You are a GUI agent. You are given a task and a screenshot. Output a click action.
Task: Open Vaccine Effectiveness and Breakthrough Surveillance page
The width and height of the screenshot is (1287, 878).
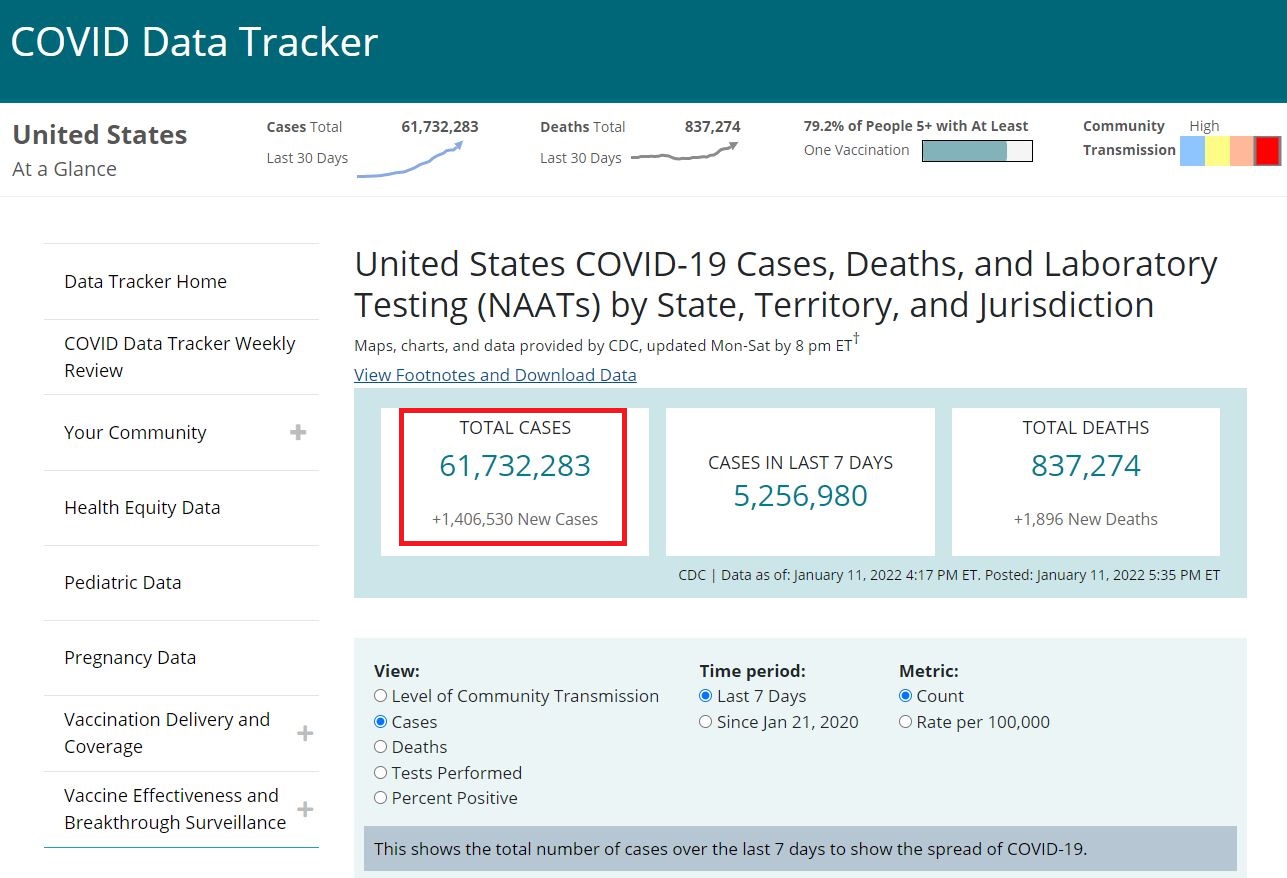click(x=175, y=809)
